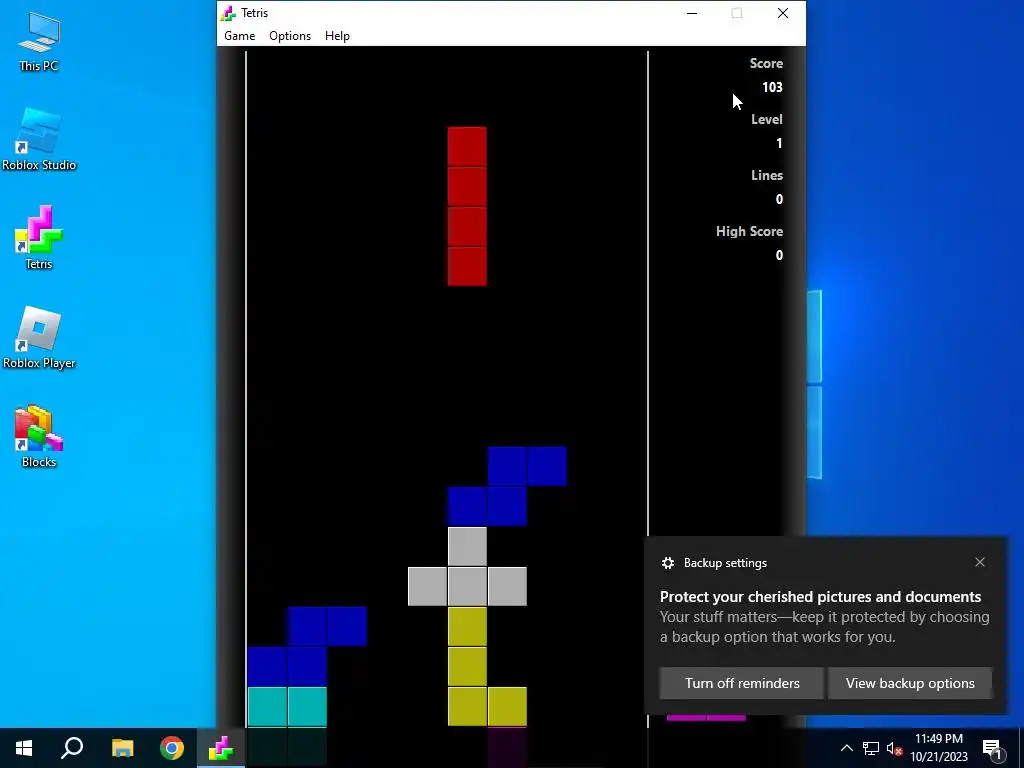Click the Level label
This screenshot has width=1024, height=768.
[767, 120]
